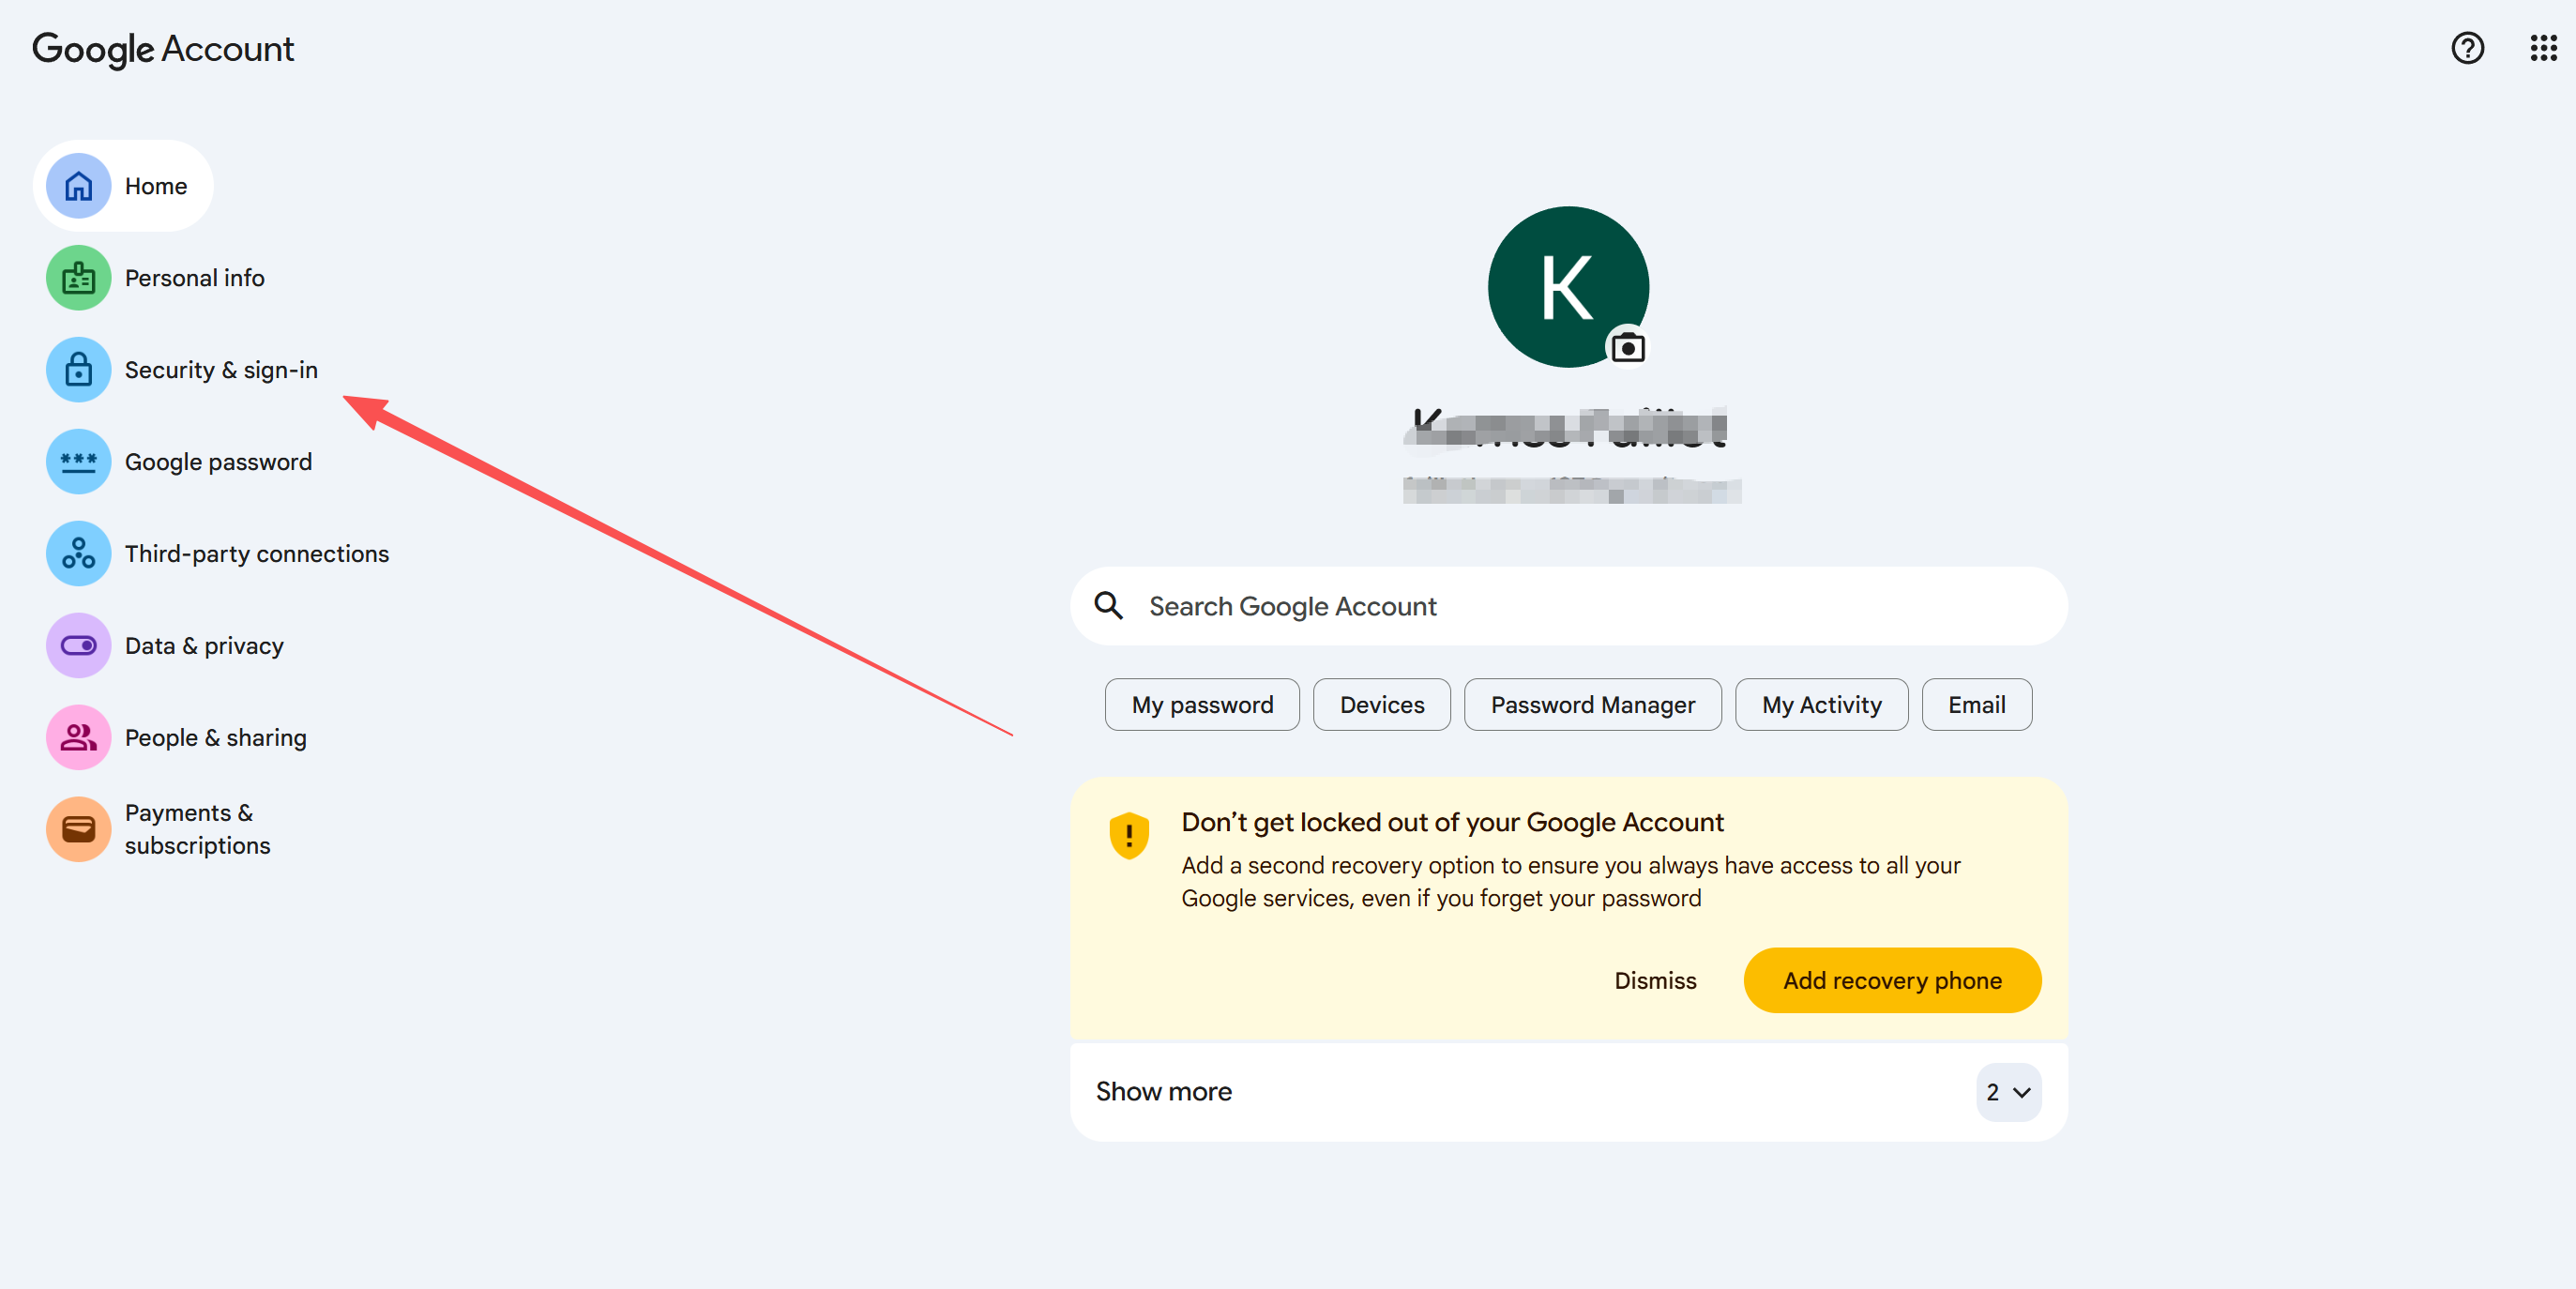The width and height of the screenshot is (2576, 1289).
Task: Select the Email shortcut chip
Action: (1976, 705)
